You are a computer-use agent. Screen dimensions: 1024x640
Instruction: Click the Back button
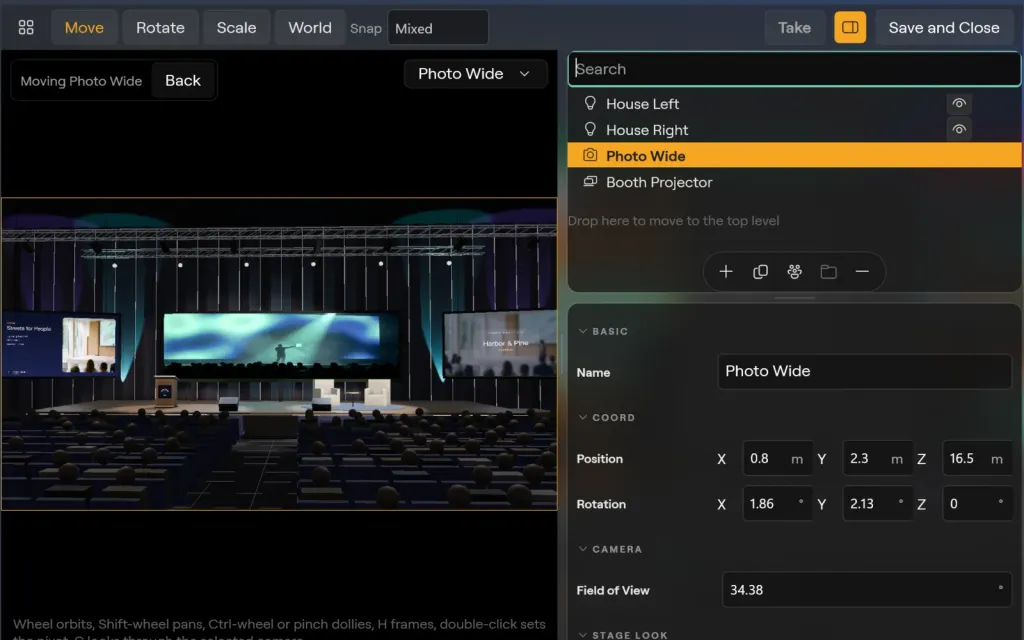183,80
